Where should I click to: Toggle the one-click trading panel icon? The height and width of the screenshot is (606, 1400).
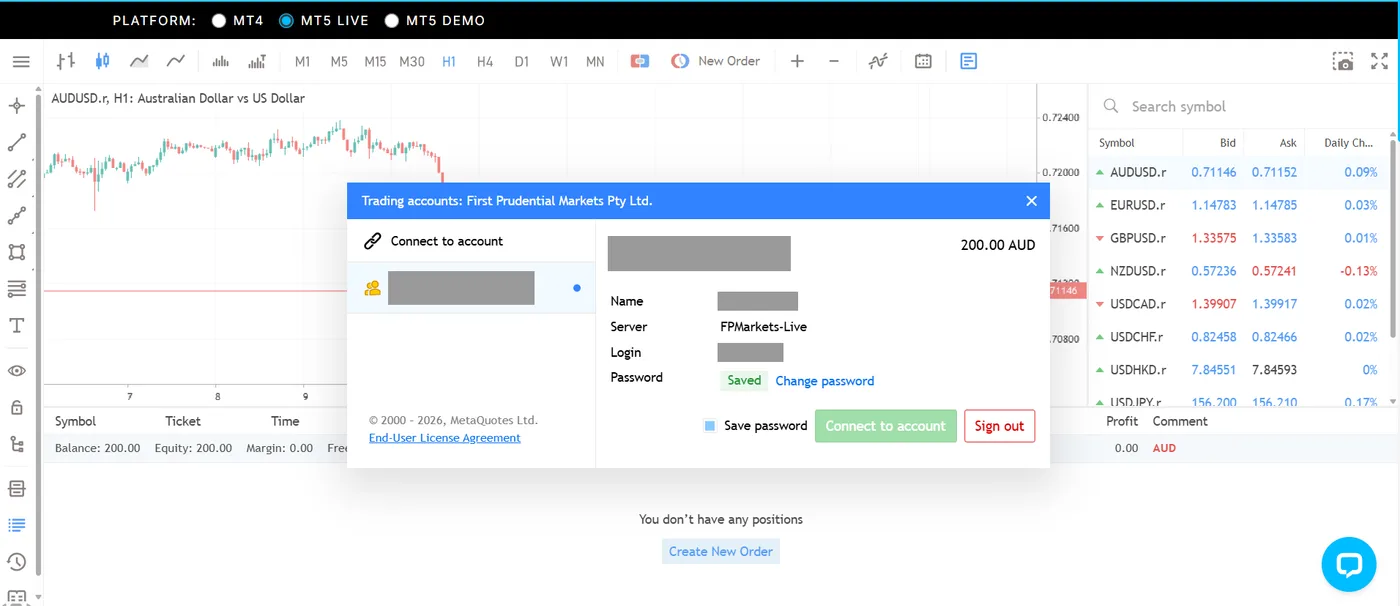point(640,61)
